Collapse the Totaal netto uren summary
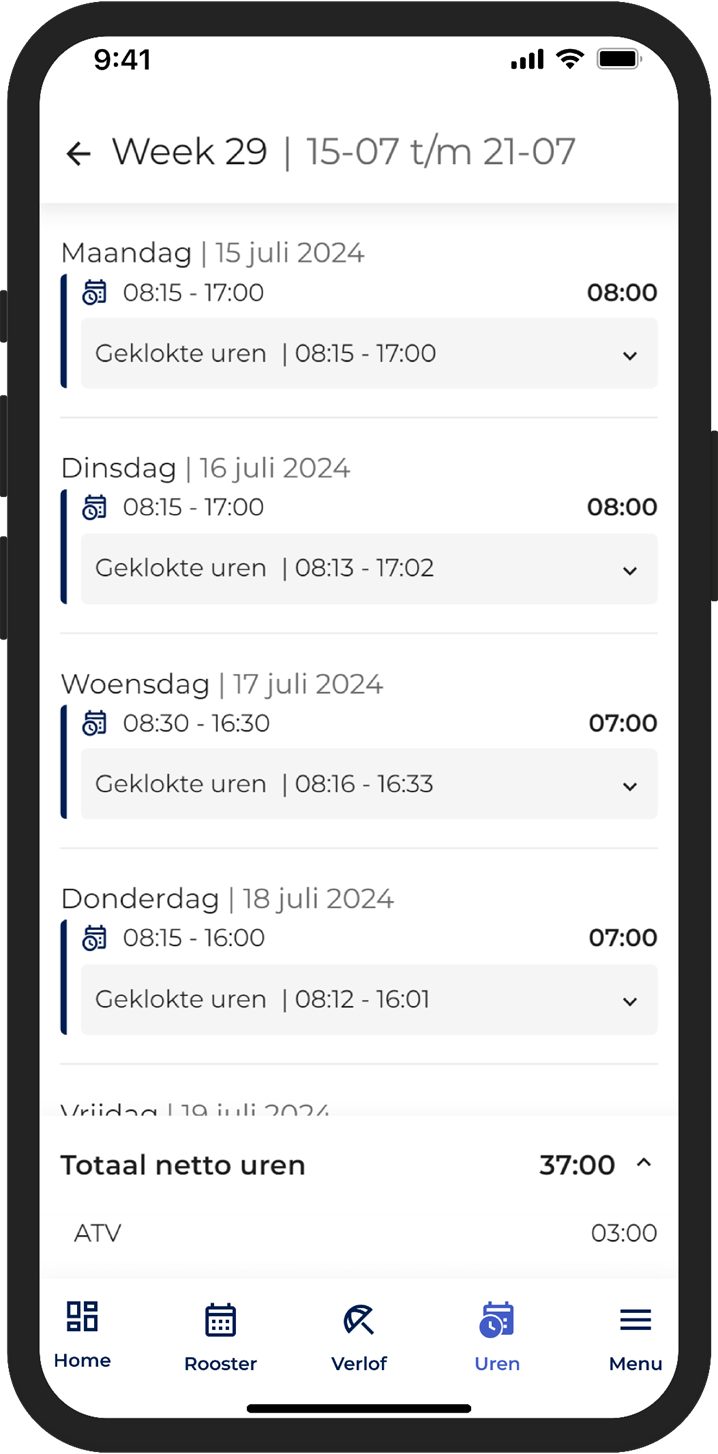 click(x=644, y=1163)
